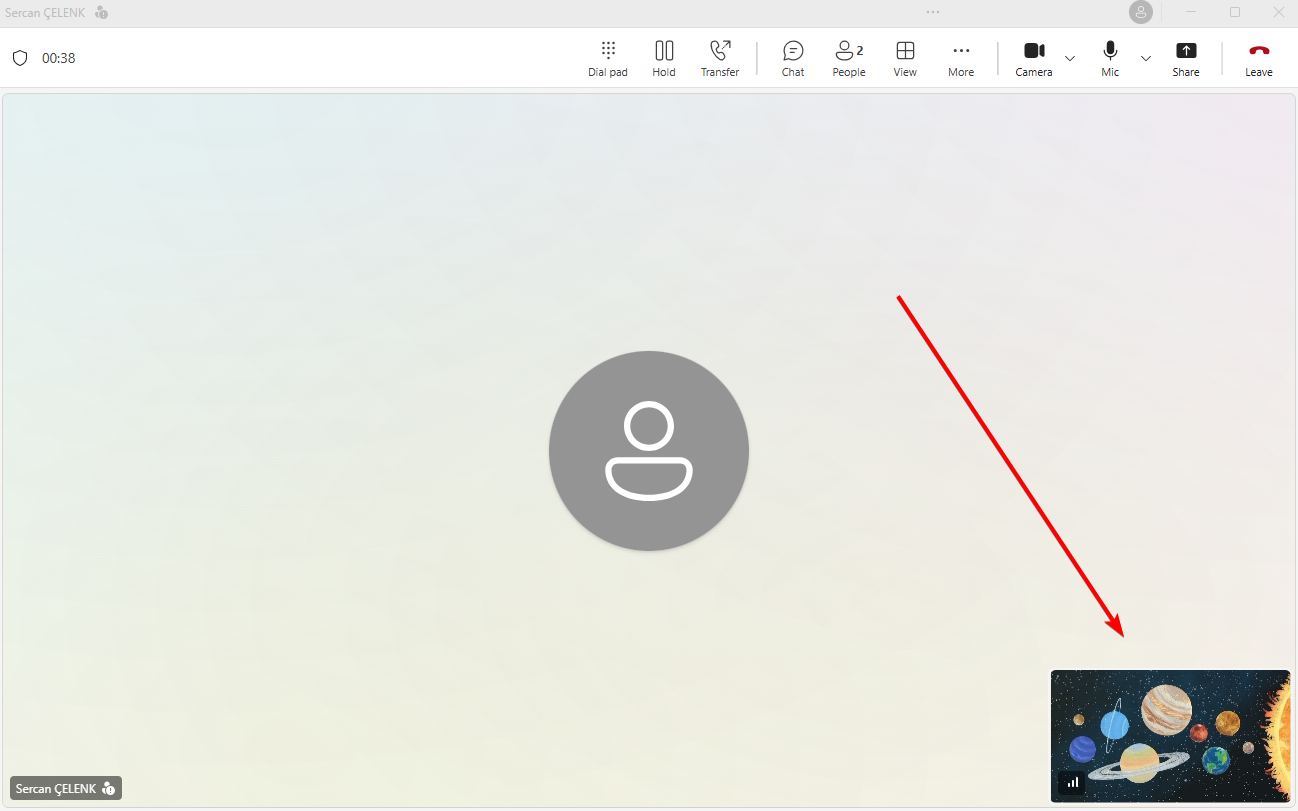Expand the Mic options dropdown arrow
This screenshot has height=811, width=1298.
[x=1146, y=58]
